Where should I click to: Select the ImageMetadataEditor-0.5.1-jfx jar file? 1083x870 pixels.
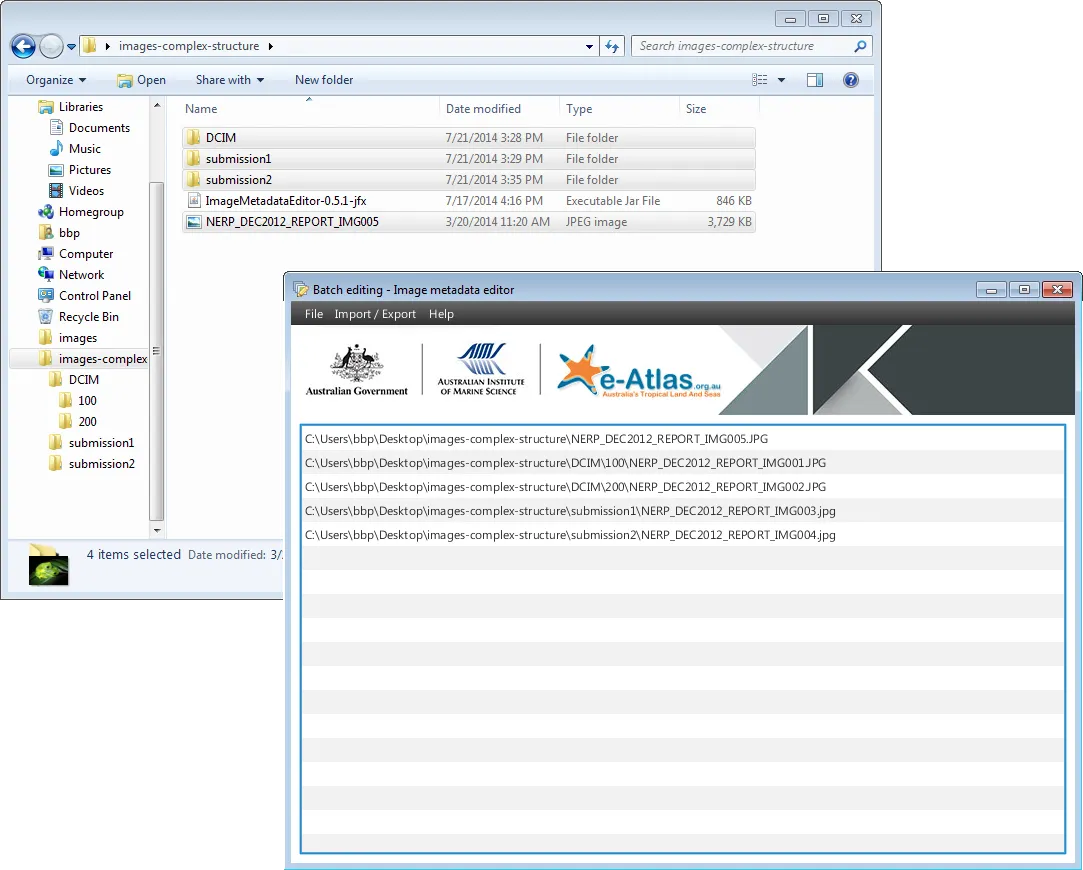point(468,201)
